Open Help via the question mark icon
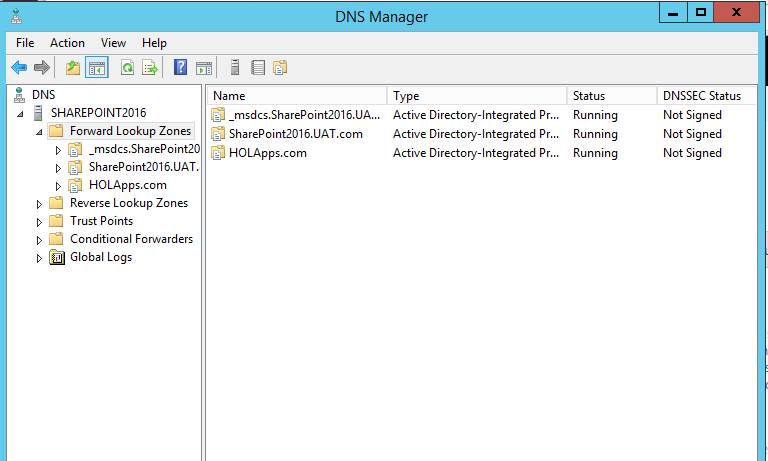The width and height of the screenshot is (768, 461). point(180,68)
